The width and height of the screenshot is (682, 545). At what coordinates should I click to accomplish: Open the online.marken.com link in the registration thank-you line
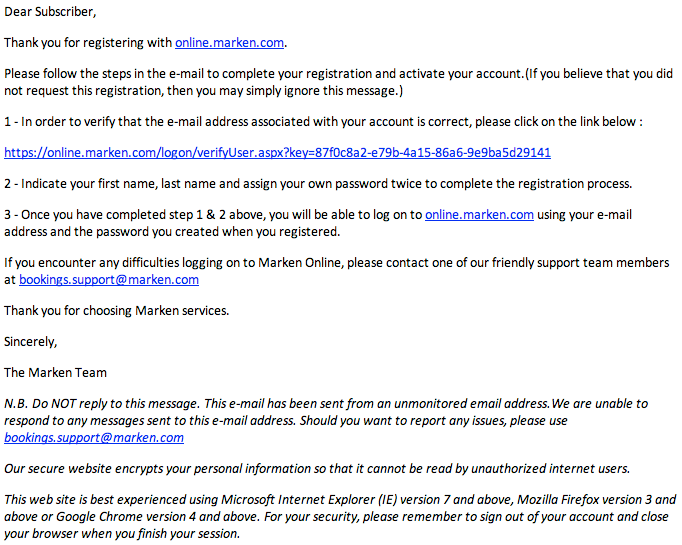[x=229, y=43]
